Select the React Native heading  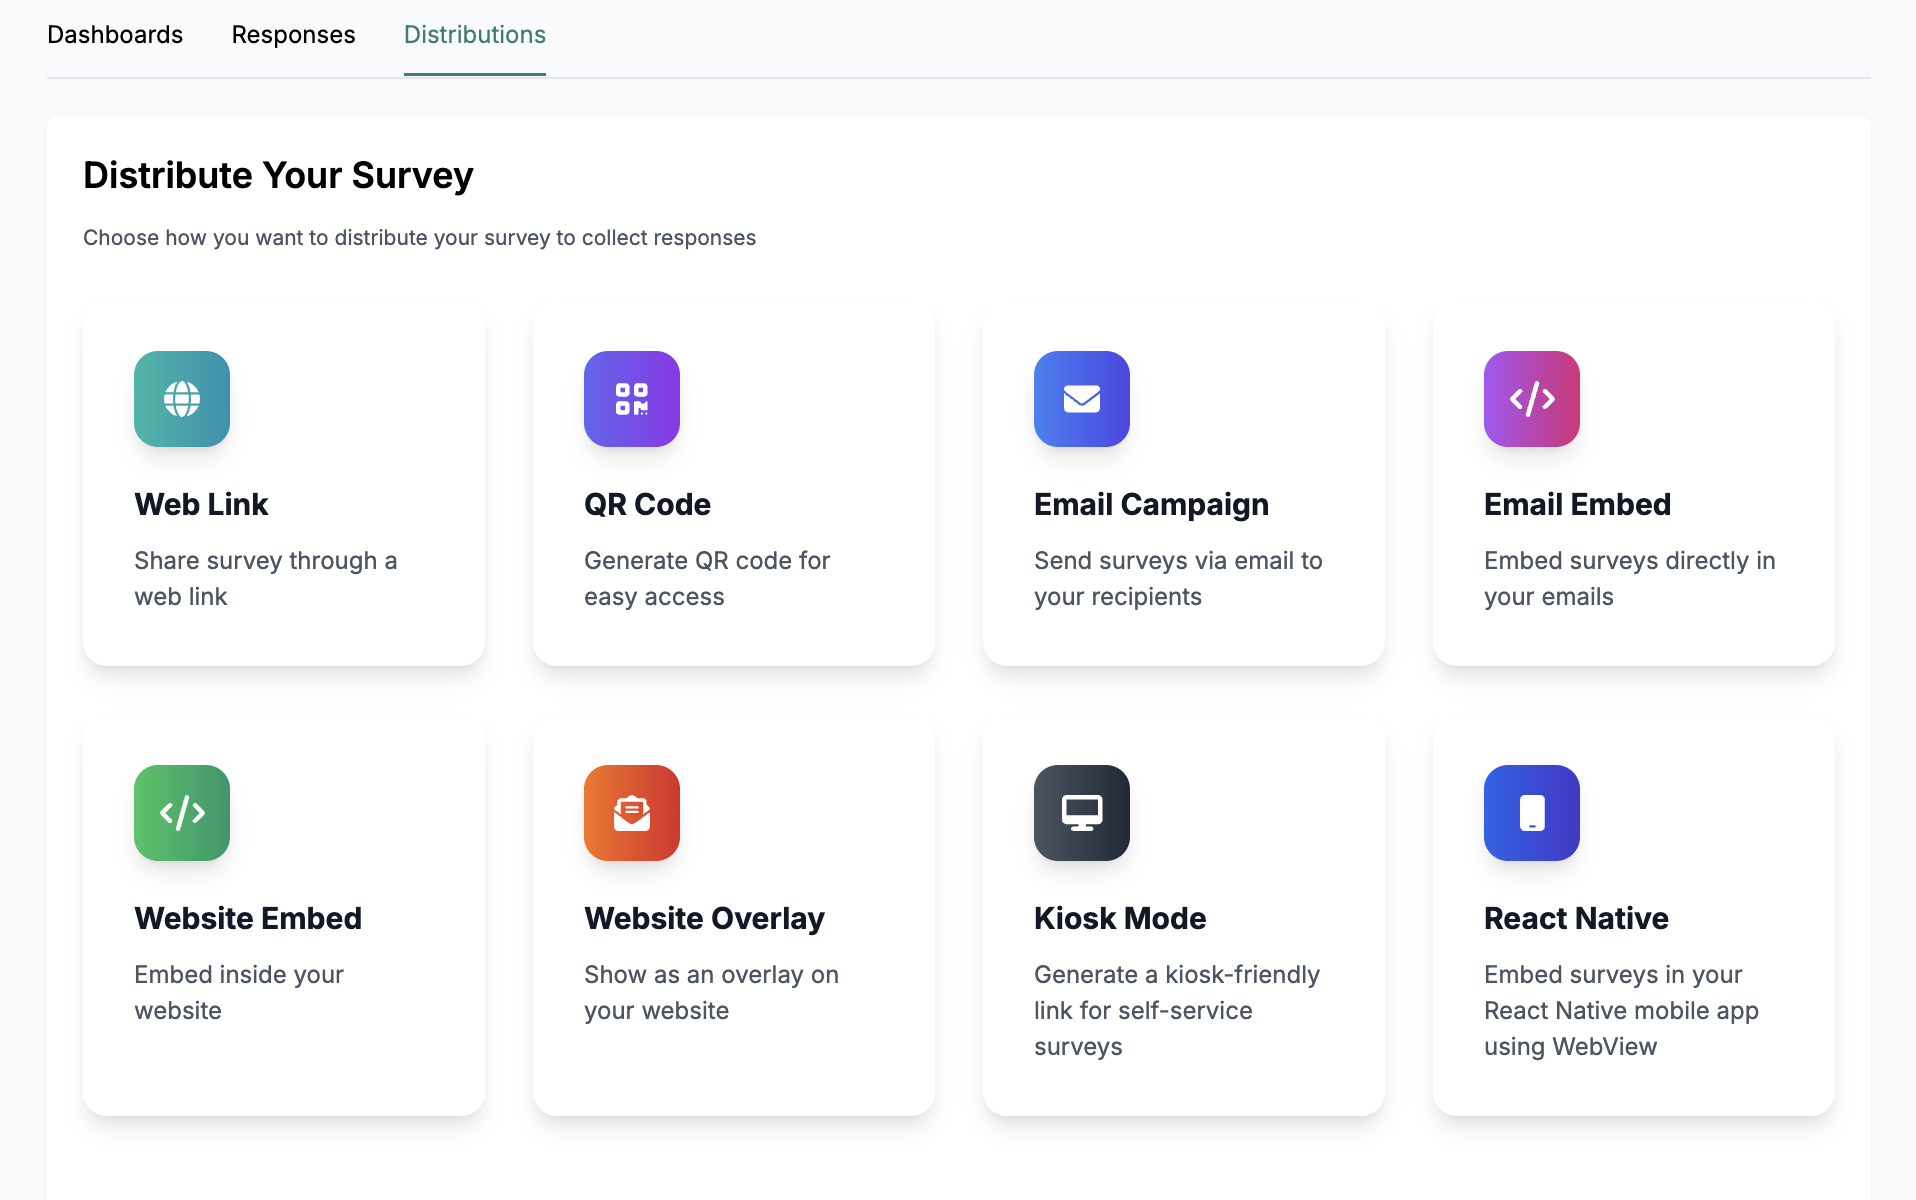[1576, 918]
